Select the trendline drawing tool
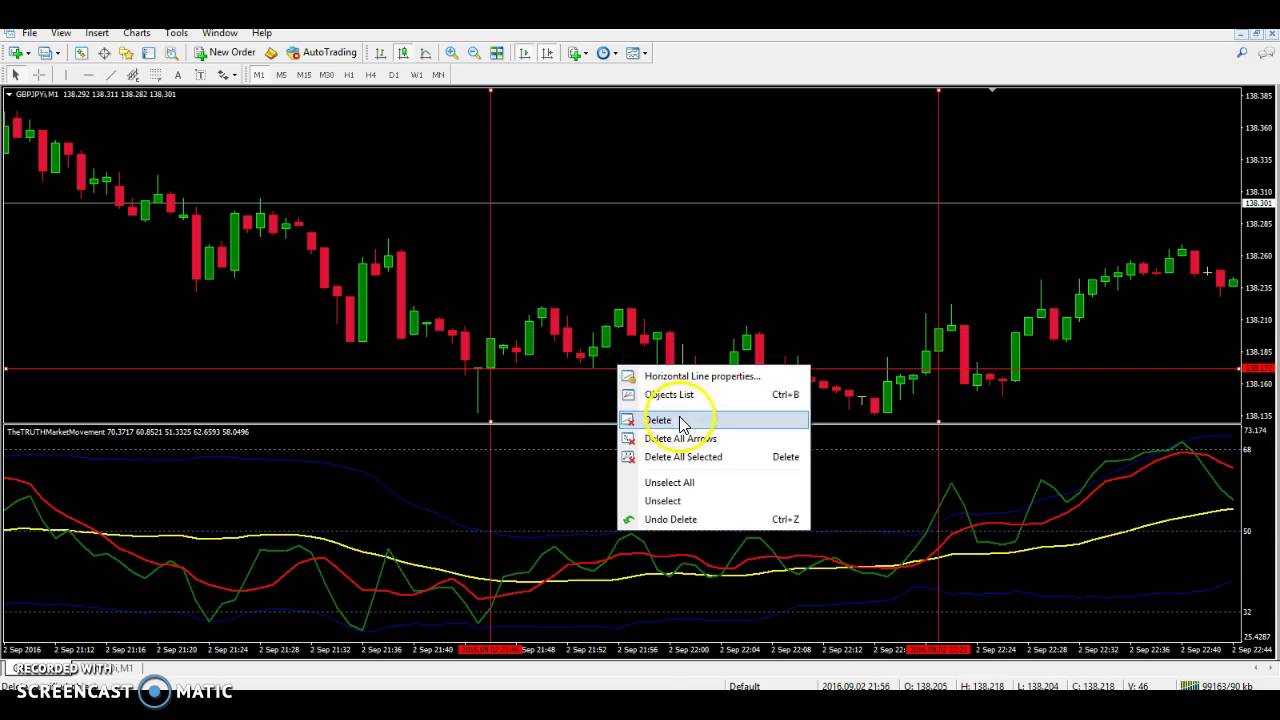 click(111, 75)
